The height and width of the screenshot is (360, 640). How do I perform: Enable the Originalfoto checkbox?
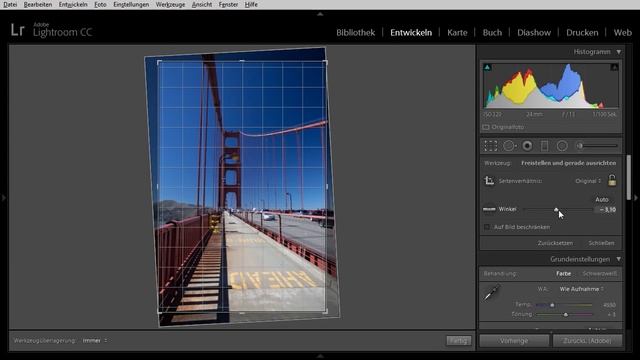486,127
